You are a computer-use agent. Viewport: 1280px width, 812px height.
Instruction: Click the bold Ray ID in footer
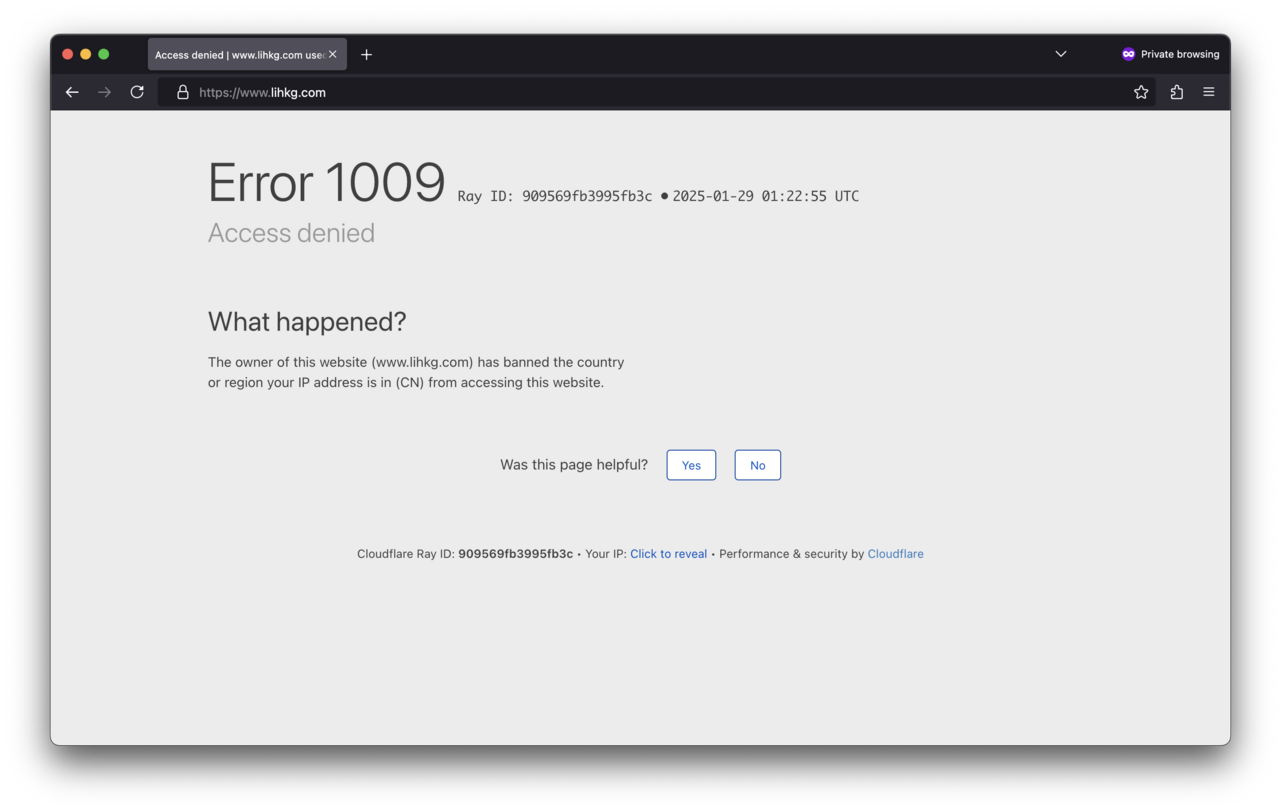coord(515,554)
